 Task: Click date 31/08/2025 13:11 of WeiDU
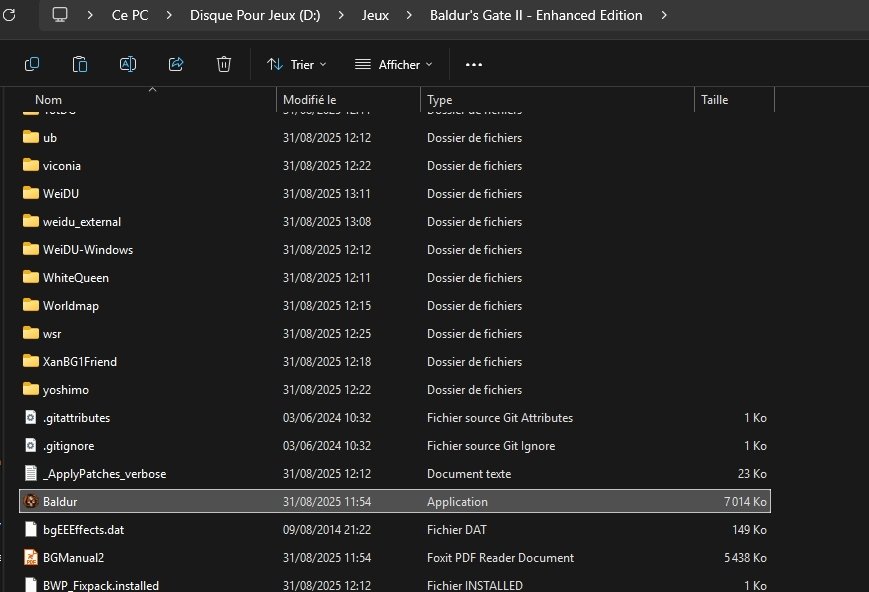[326, 193]
